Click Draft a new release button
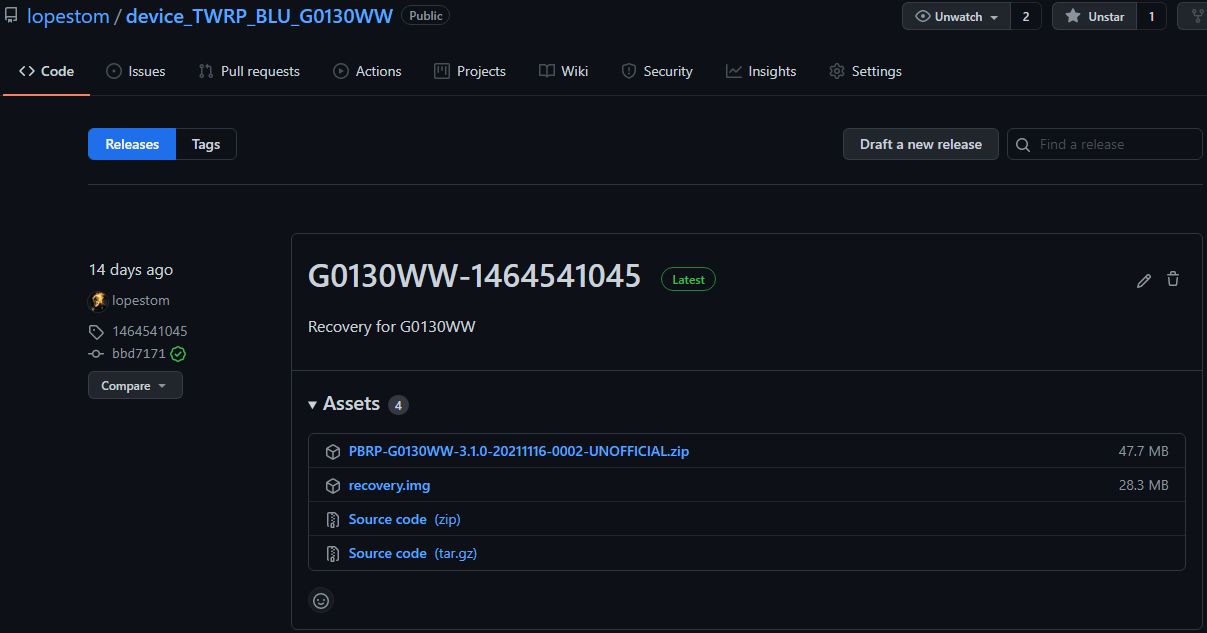The width and height of the screenshot is (1207, 633). pos(921,144)
